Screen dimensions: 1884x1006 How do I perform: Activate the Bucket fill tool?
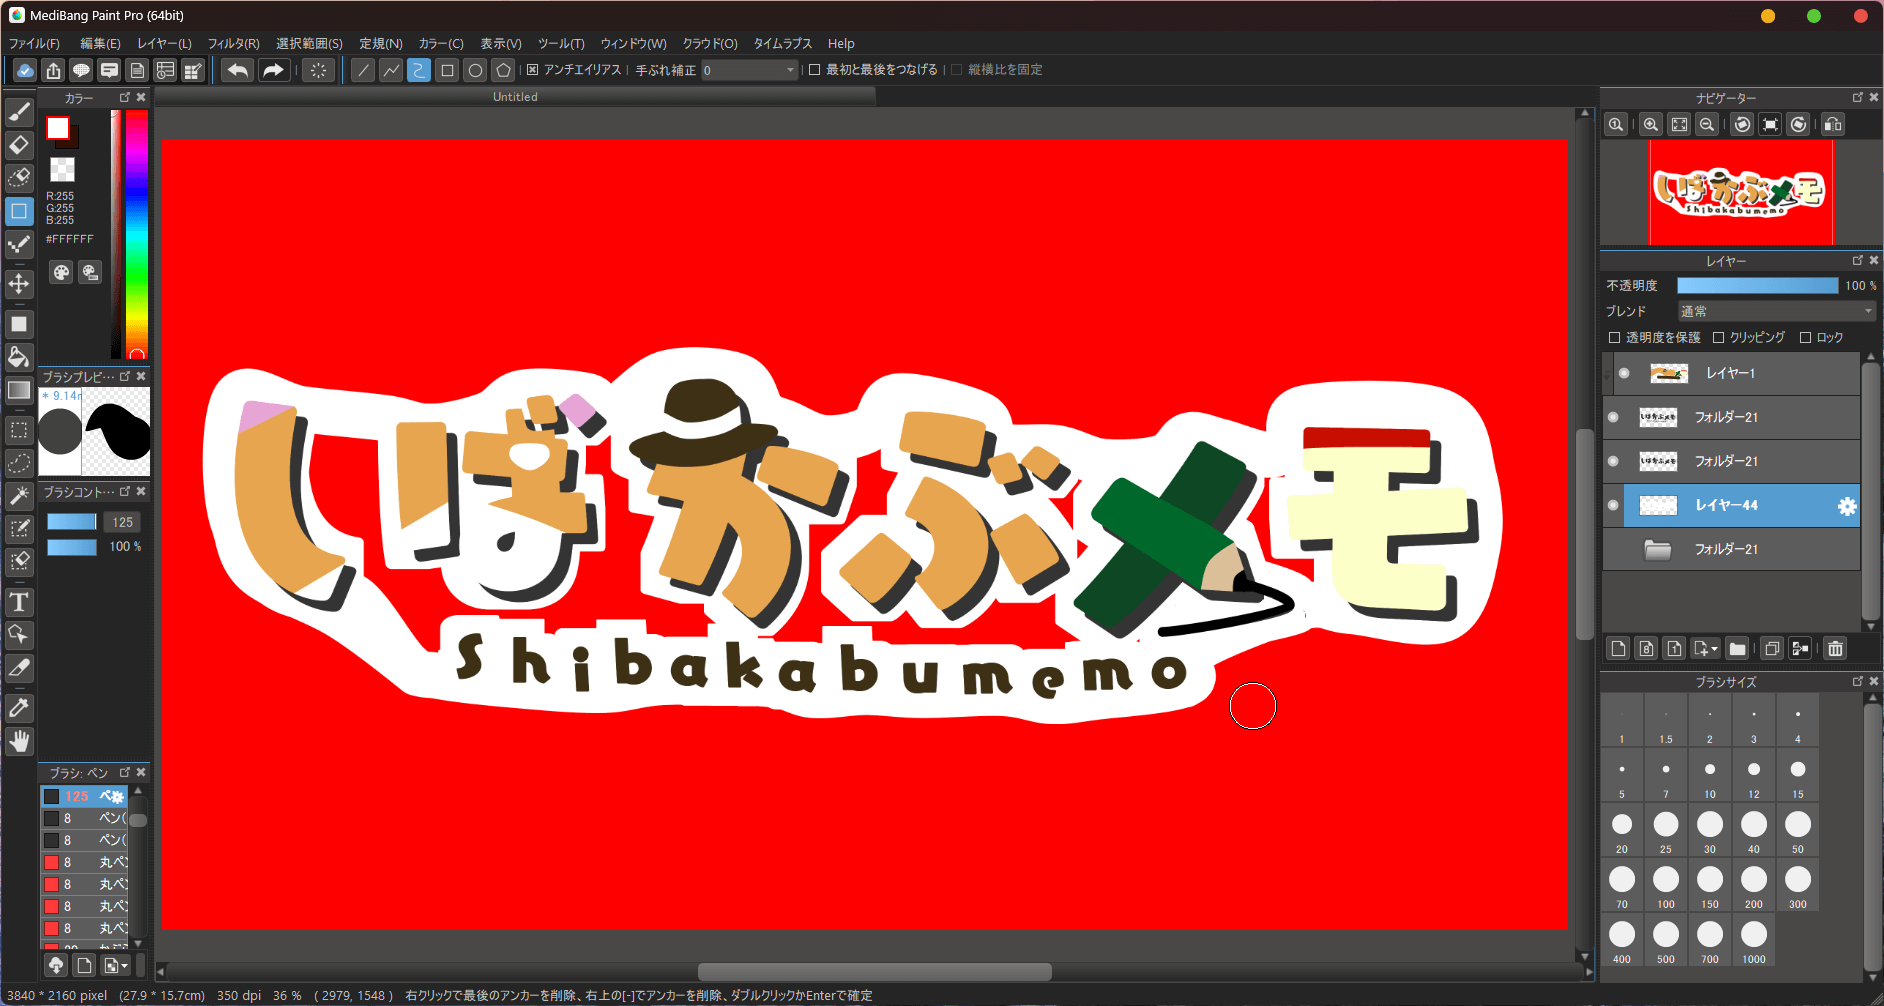(19, 356)
